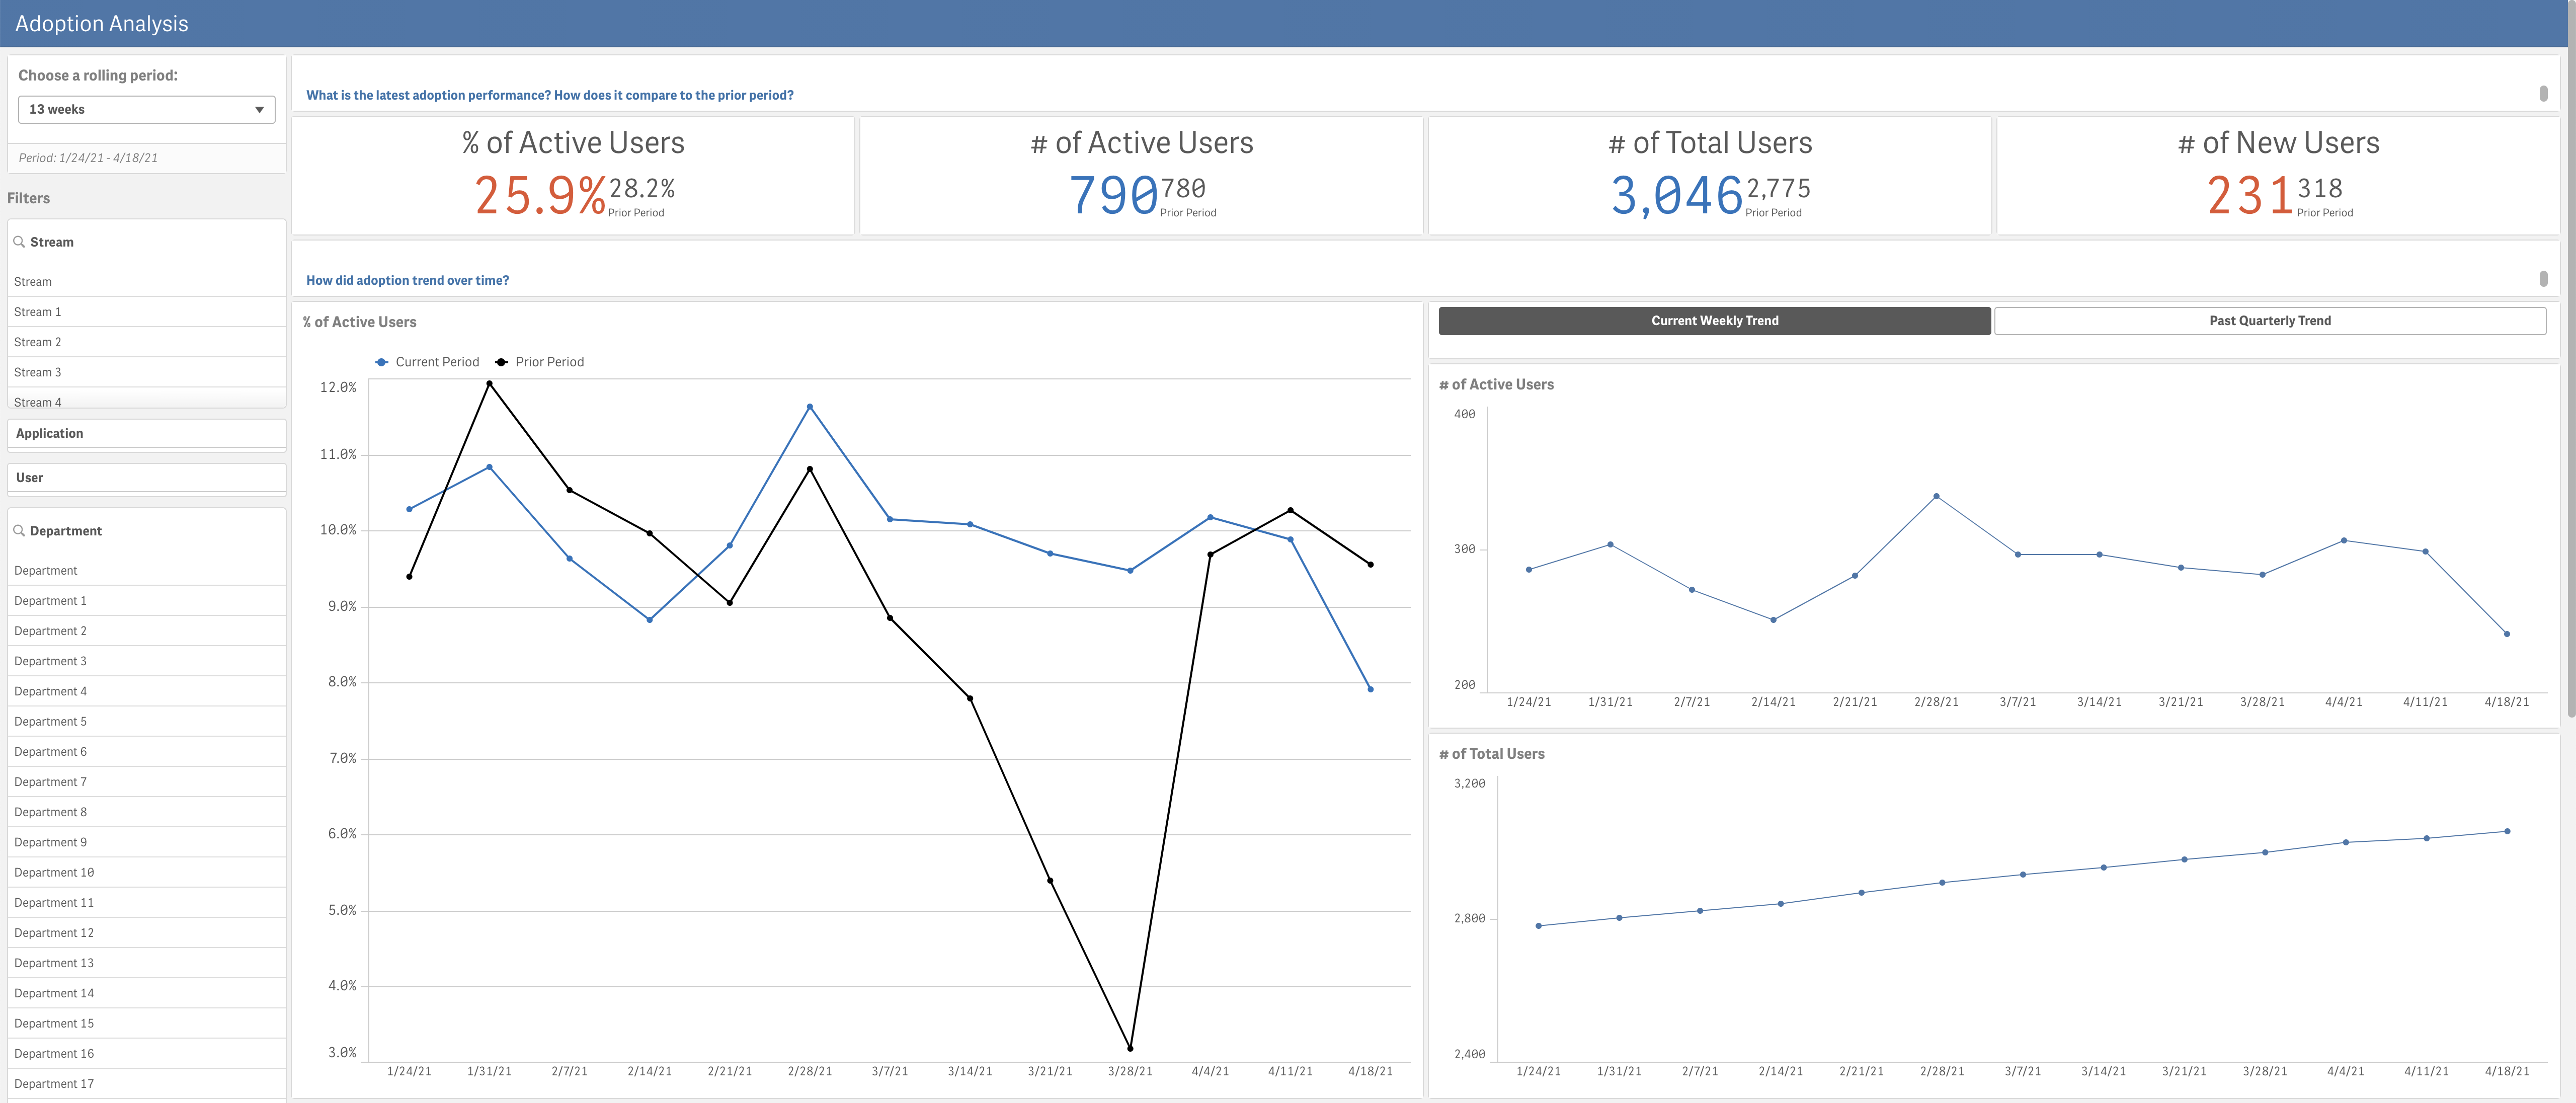Select Stream 3 in the Stream filter
Image resolution: width=2576 pixels, height=1103 pixels.
pyautogui.click(x=146, y=372)
